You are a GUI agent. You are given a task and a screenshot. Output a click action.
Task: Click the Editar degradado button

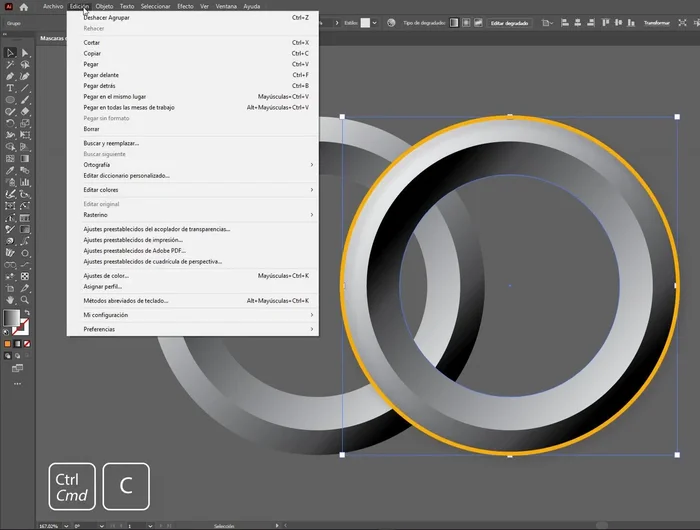click(510, 22)
